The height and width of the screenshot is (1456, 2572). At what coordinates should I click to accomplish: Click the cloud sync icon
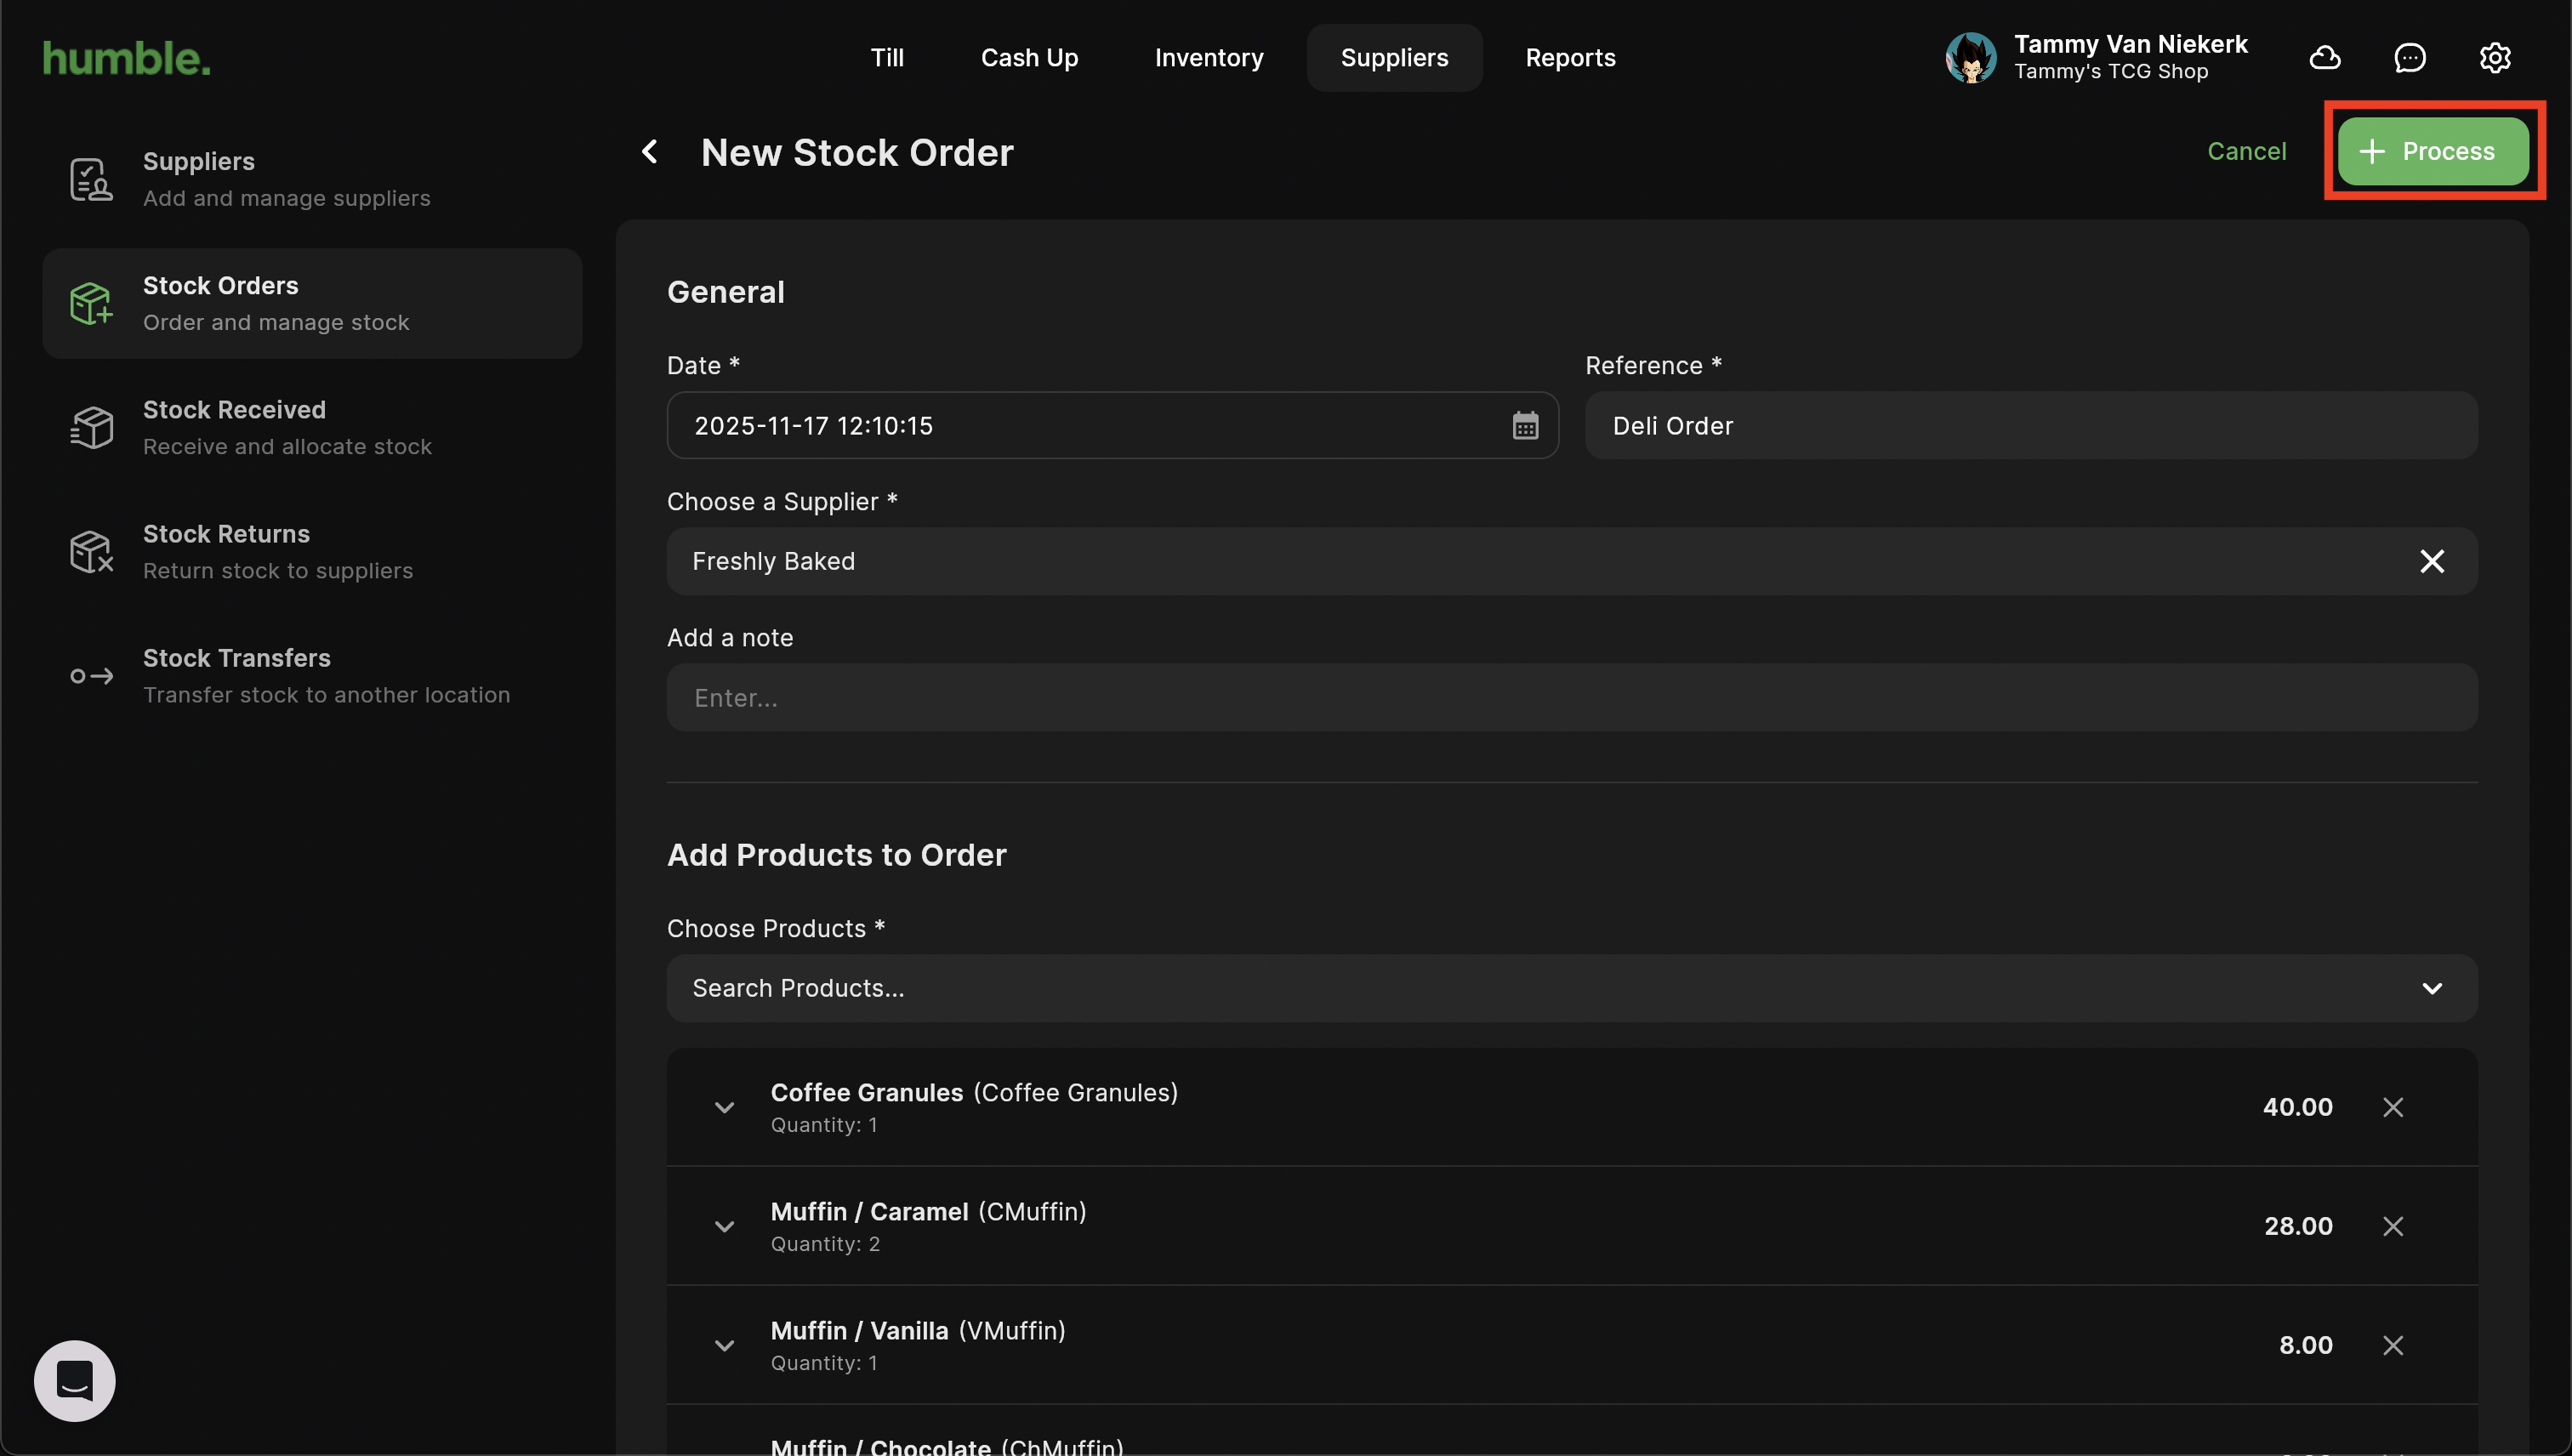click(x=2324, y=58)
